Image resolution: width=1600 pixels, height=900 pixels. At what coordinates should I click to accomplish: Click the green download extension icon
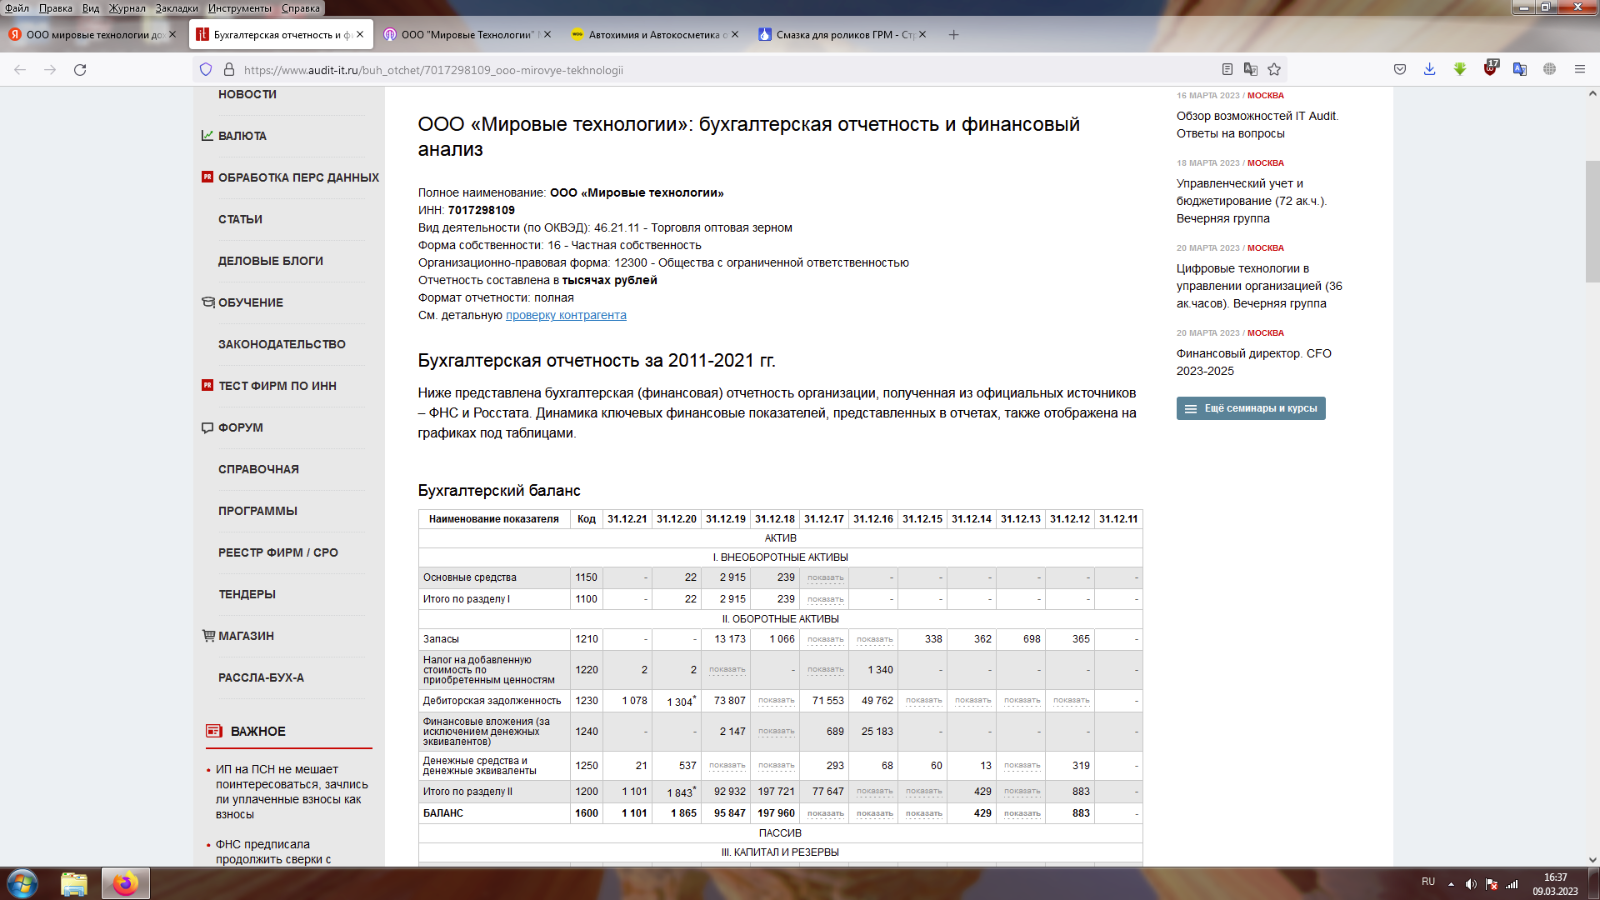tap(1460, 69)
